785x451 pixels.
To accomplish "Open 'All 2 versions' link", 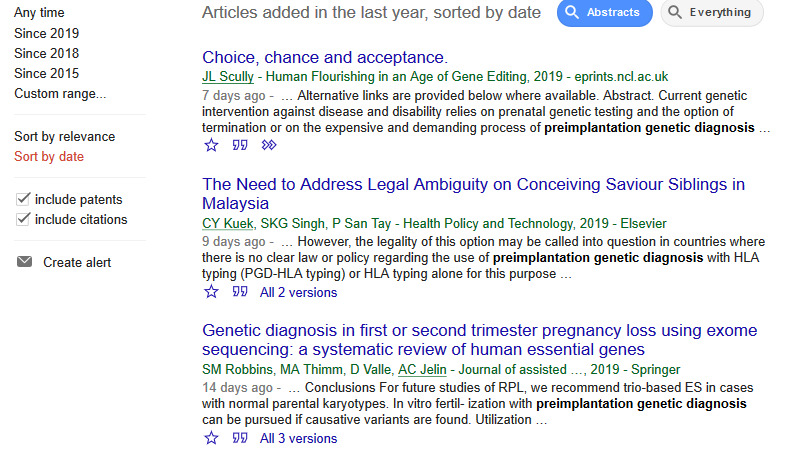I will [x=298, y=293].
